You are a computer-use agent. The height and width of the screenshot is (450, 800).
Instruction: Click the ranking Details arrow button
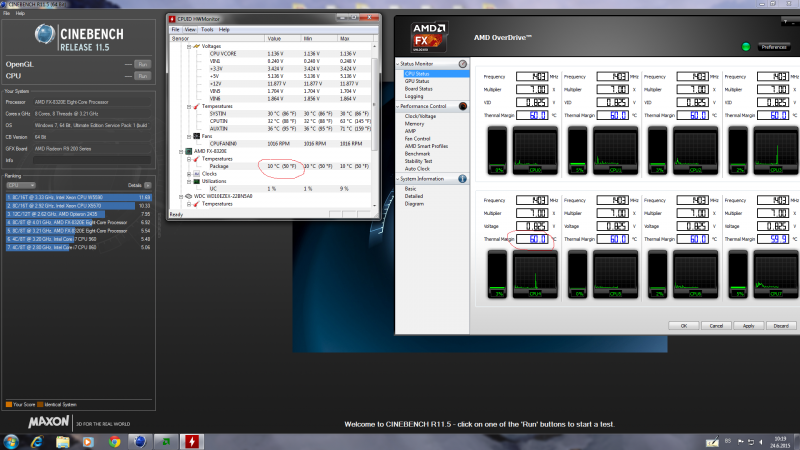[x=147, y=185]
